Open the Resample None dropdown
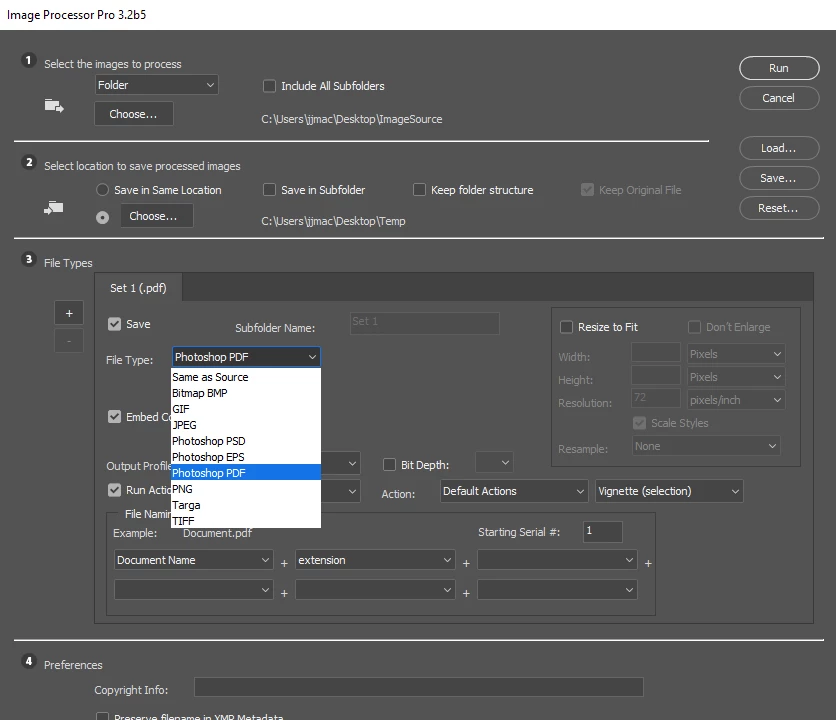The width and height of the screenshot is (836, 720). (x=706, y=446)
